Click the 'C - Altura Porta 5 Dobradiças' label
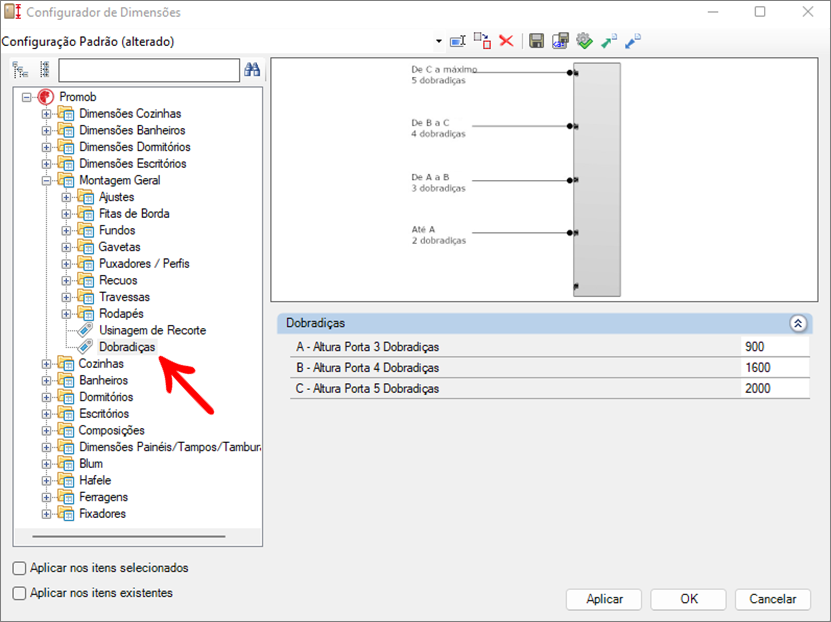 367,388
